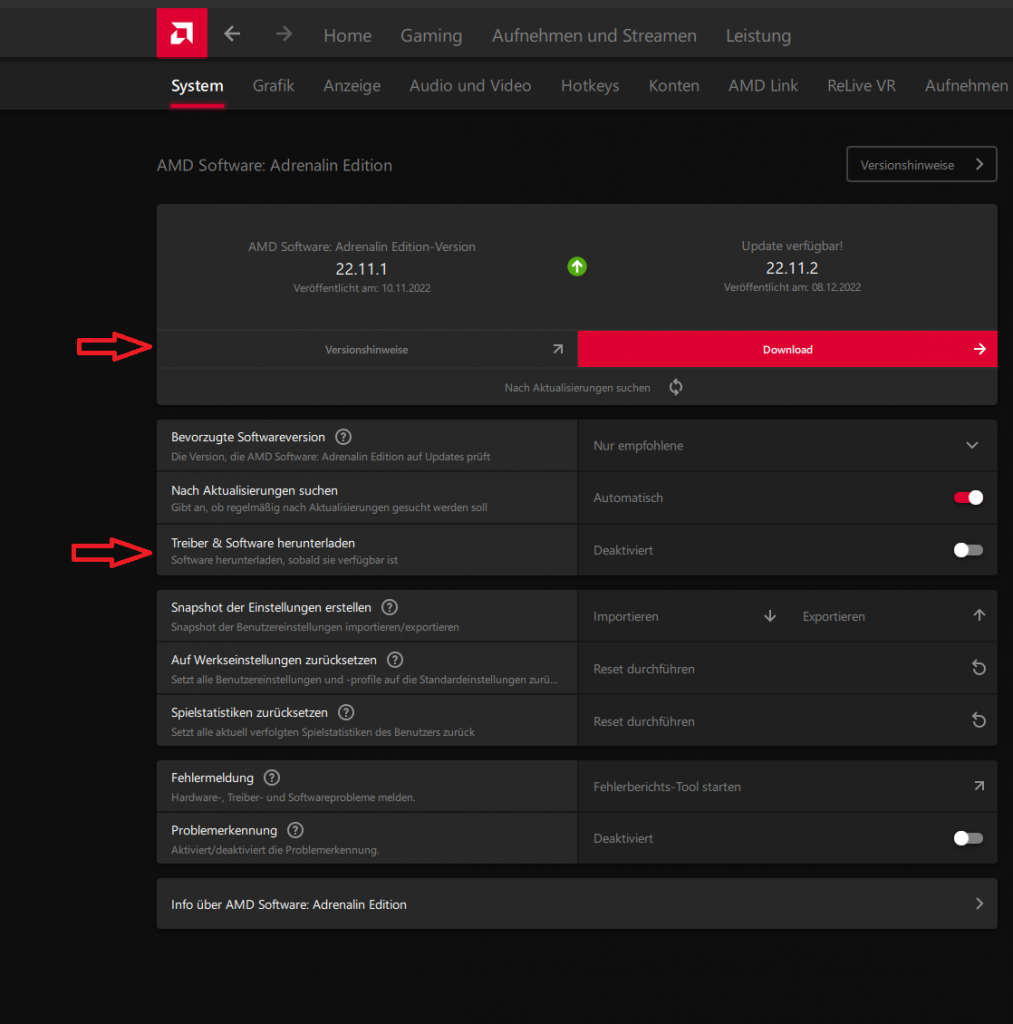Viewport: 1013px width, 1024px height.
Task: Click Reset durchführen for Spielstatistiken
Action: 644,722
